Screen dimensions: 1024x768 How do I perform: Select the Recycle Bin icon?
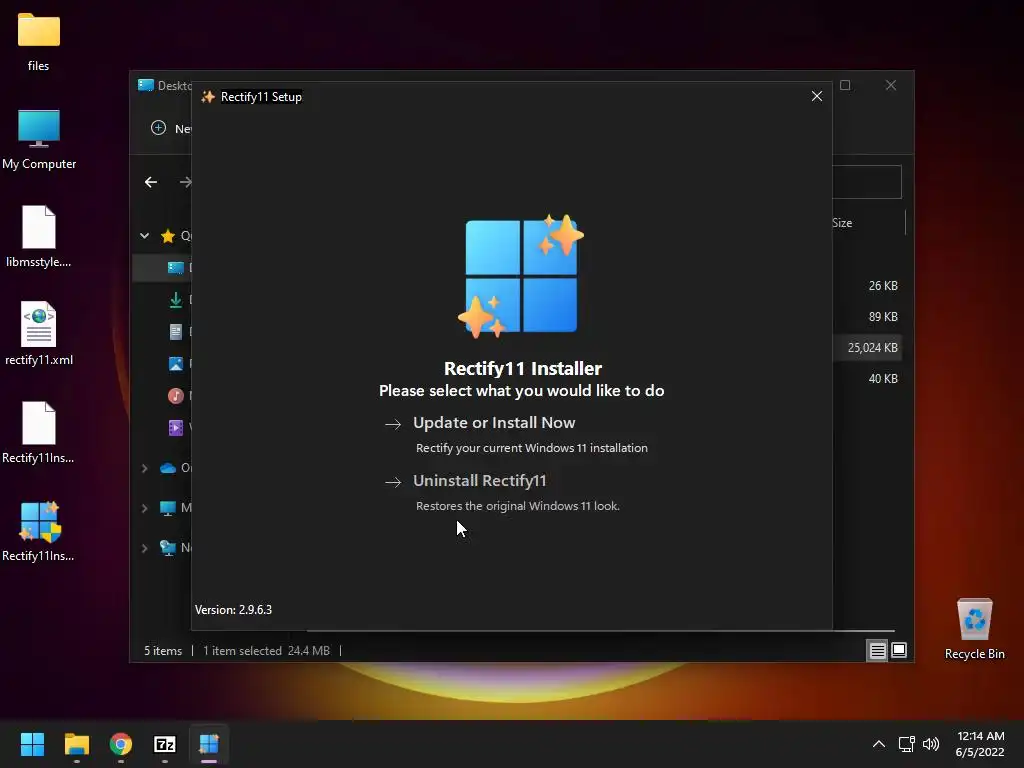974,628
